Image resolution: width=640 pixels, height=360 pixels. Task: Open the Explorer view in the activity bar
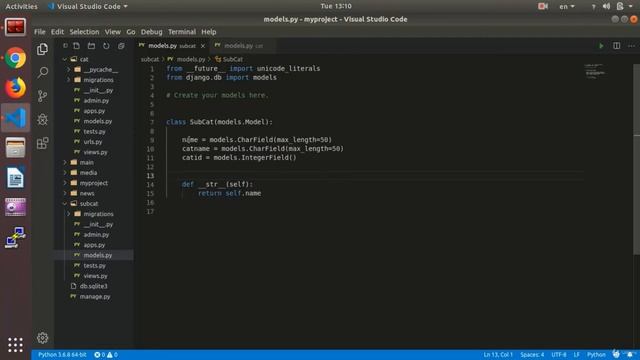tap(42, 49)
